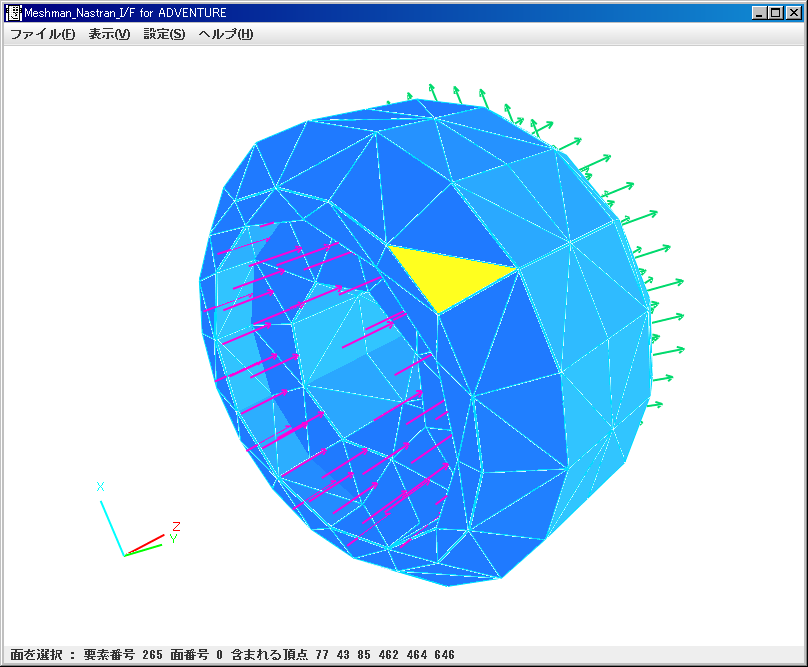The width and height of the screenshot is (808, 667).
Task: Open the 表示(V) menu
Action: (x=109, y=34)
